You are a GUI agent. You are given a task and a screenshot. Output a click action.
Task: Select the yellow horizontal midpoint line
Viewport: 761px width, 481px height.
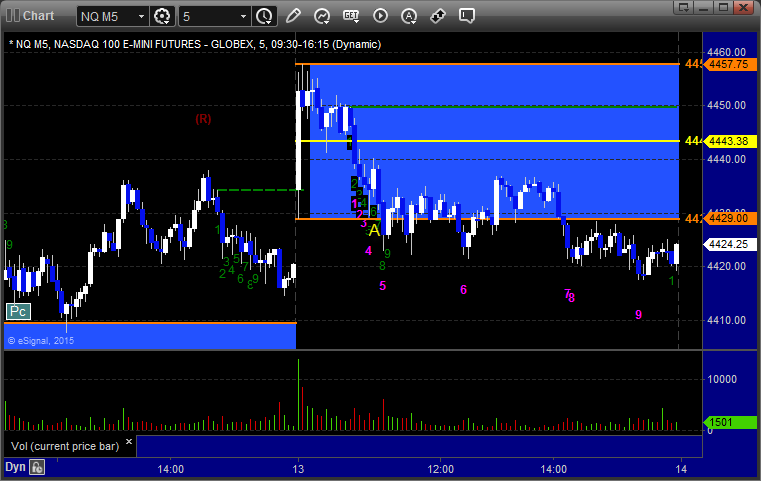(x=487, y=141)
